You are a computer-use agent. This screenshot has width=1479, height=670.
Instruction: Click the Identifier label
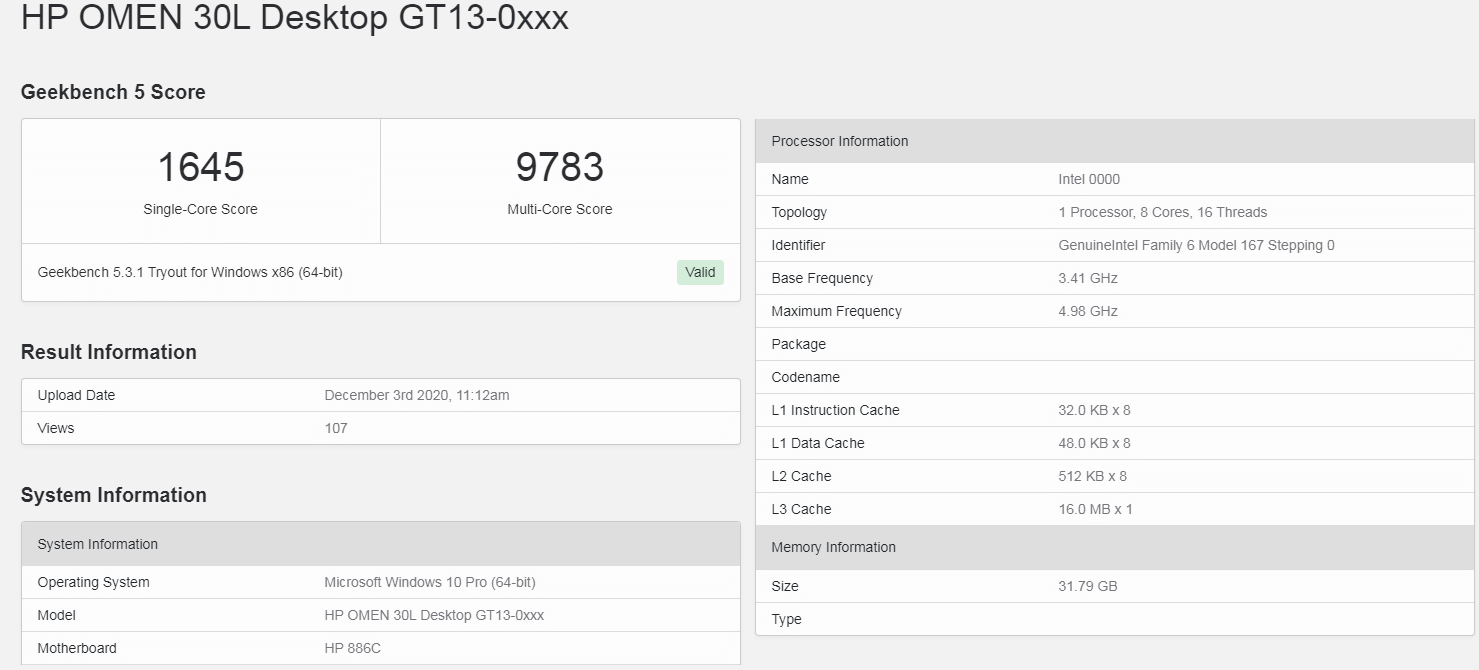tap(798, 245)
